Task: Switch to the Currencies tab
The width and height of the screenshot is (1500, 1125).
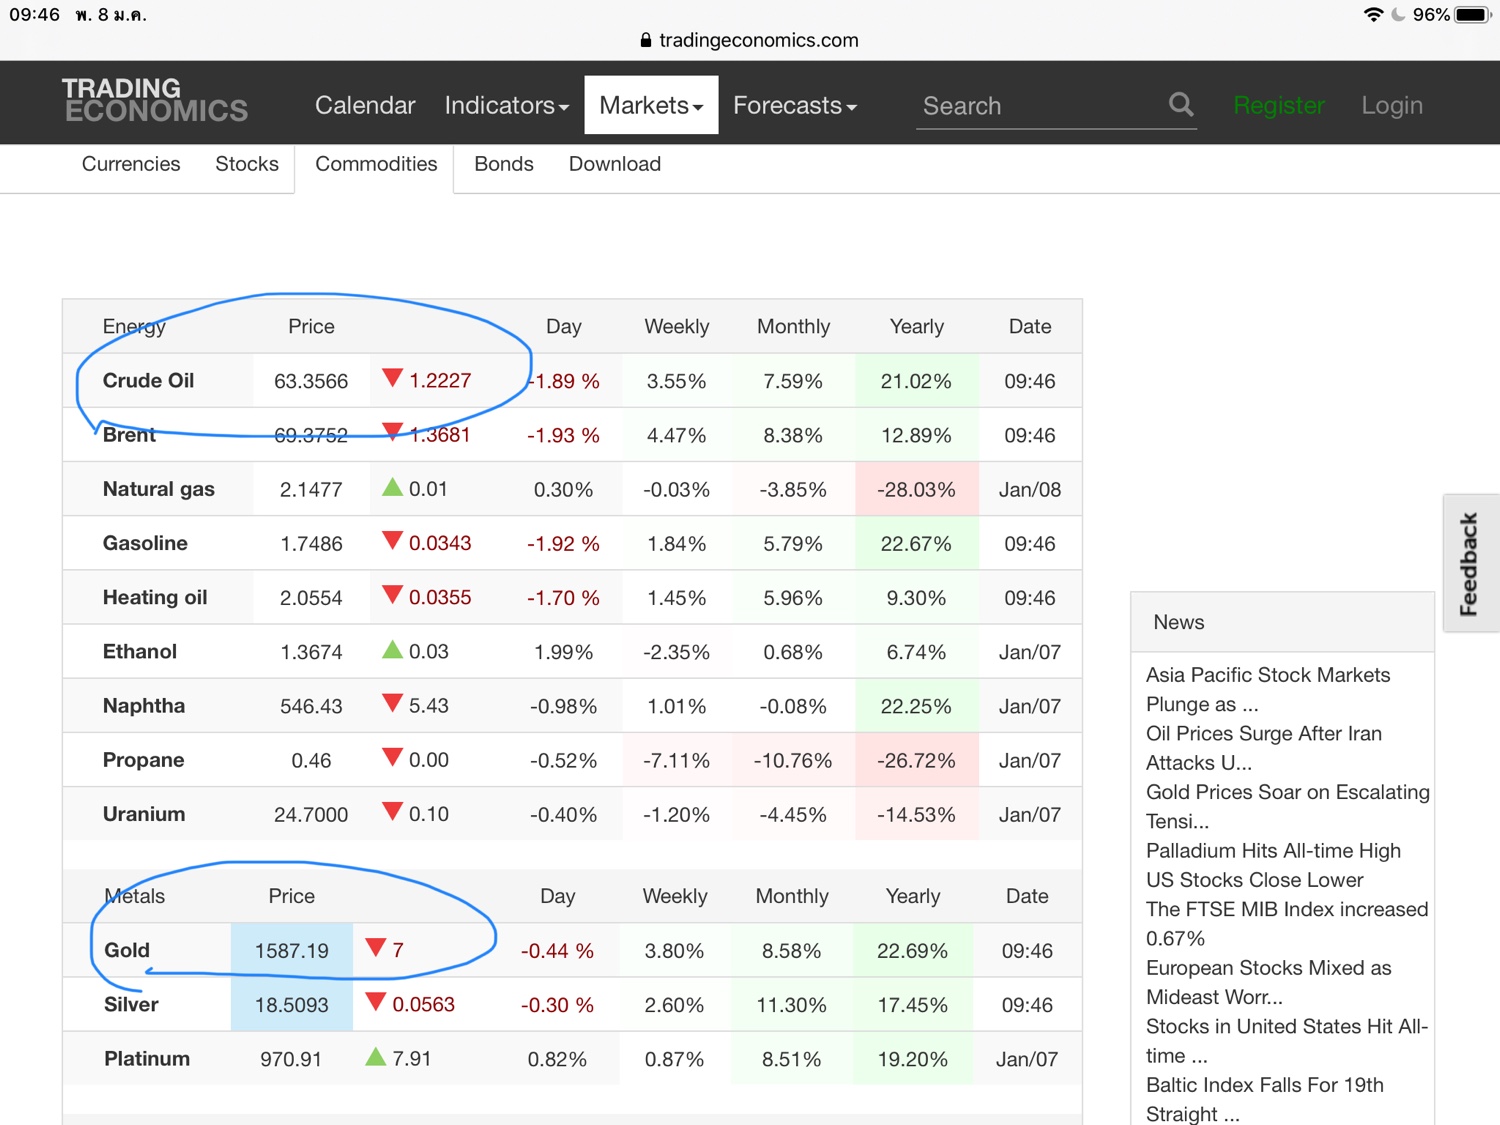Action: coord(131,164)
